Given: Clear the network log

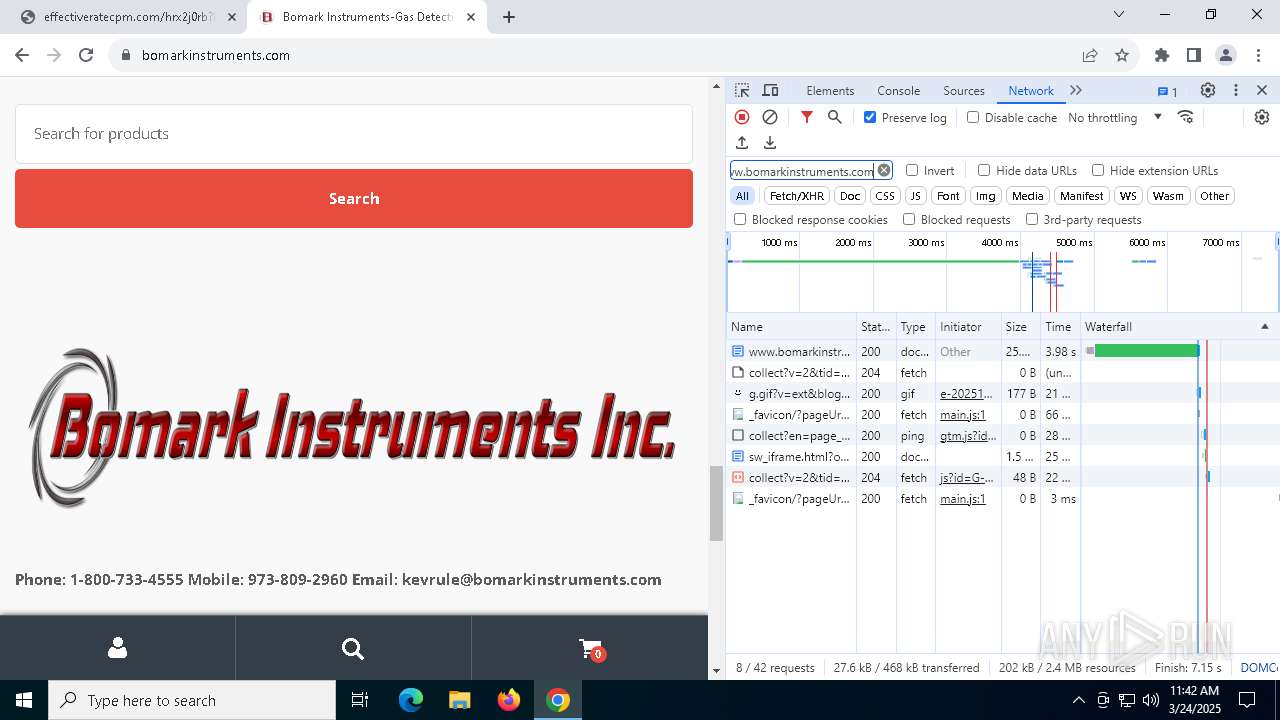Looking at the screenshot, I should pos(770,117).
